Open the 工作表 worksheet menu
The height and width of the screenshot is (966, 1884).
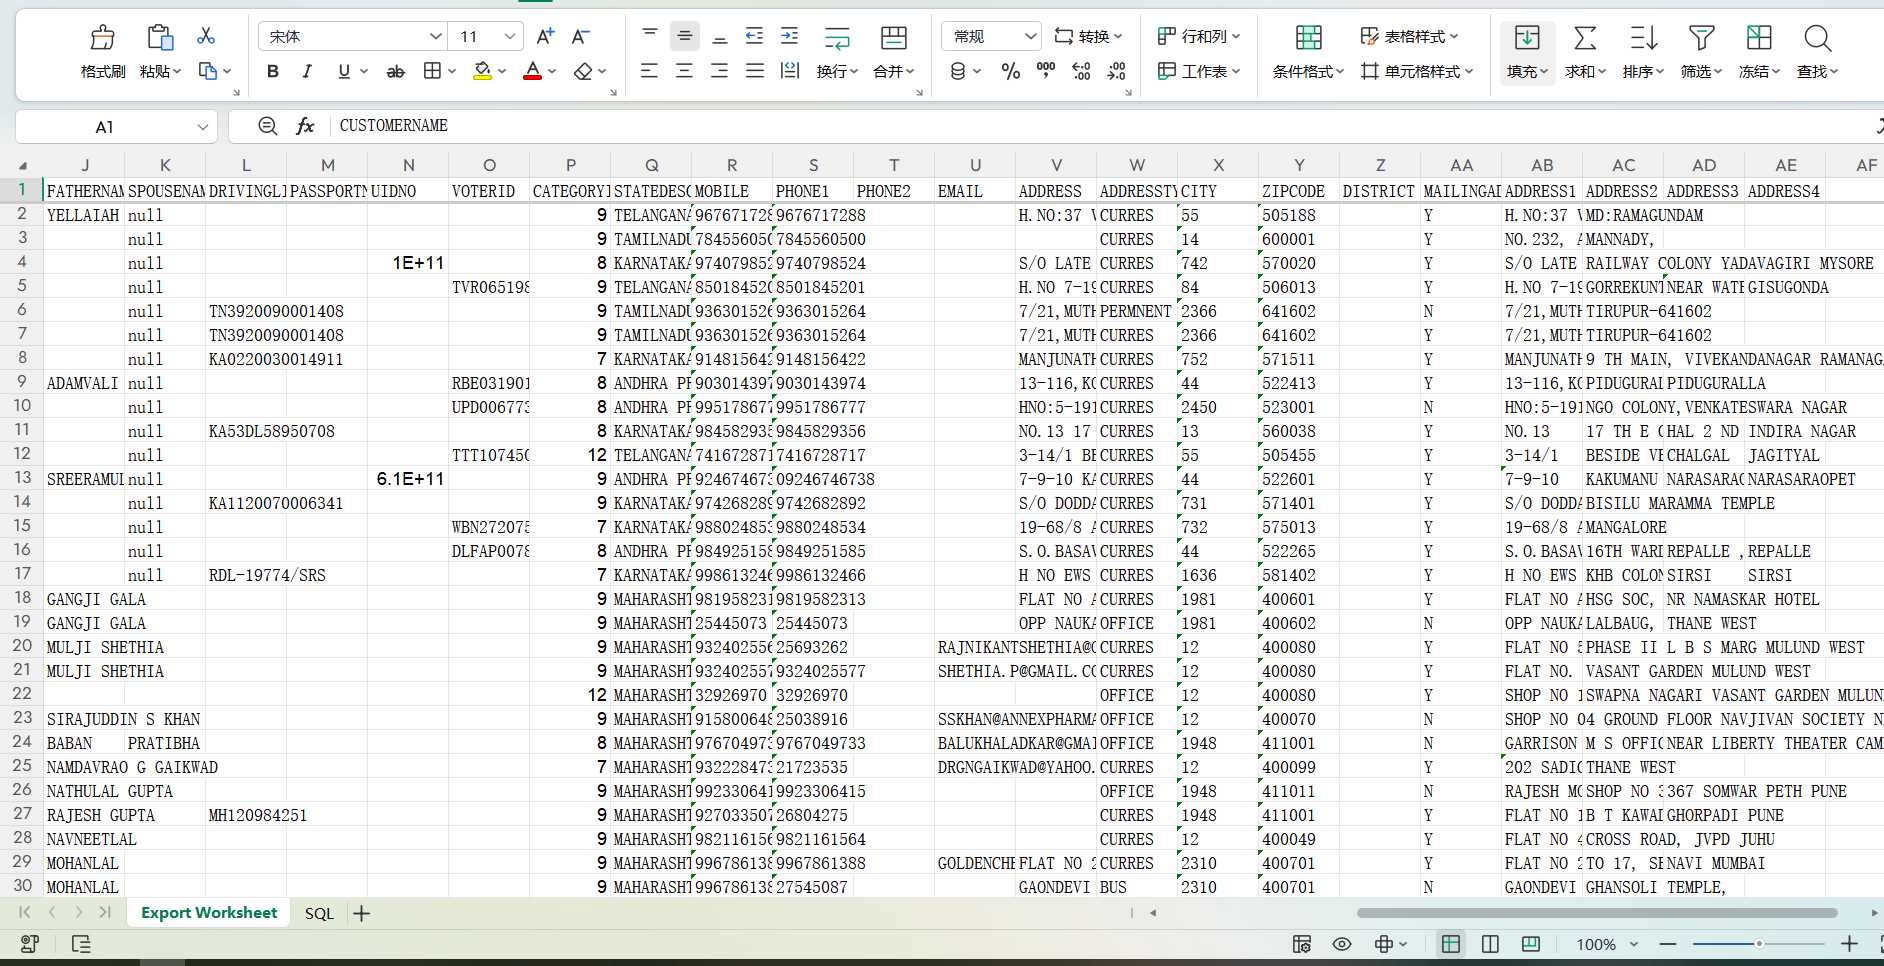click(1199, 71)
